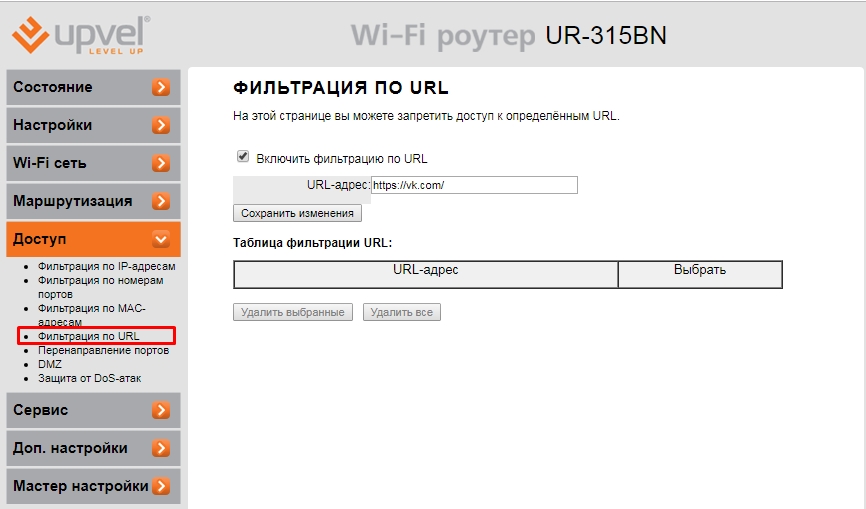
Task: Click the Таблица фильтрации URL label
Action: coord(313,243)
